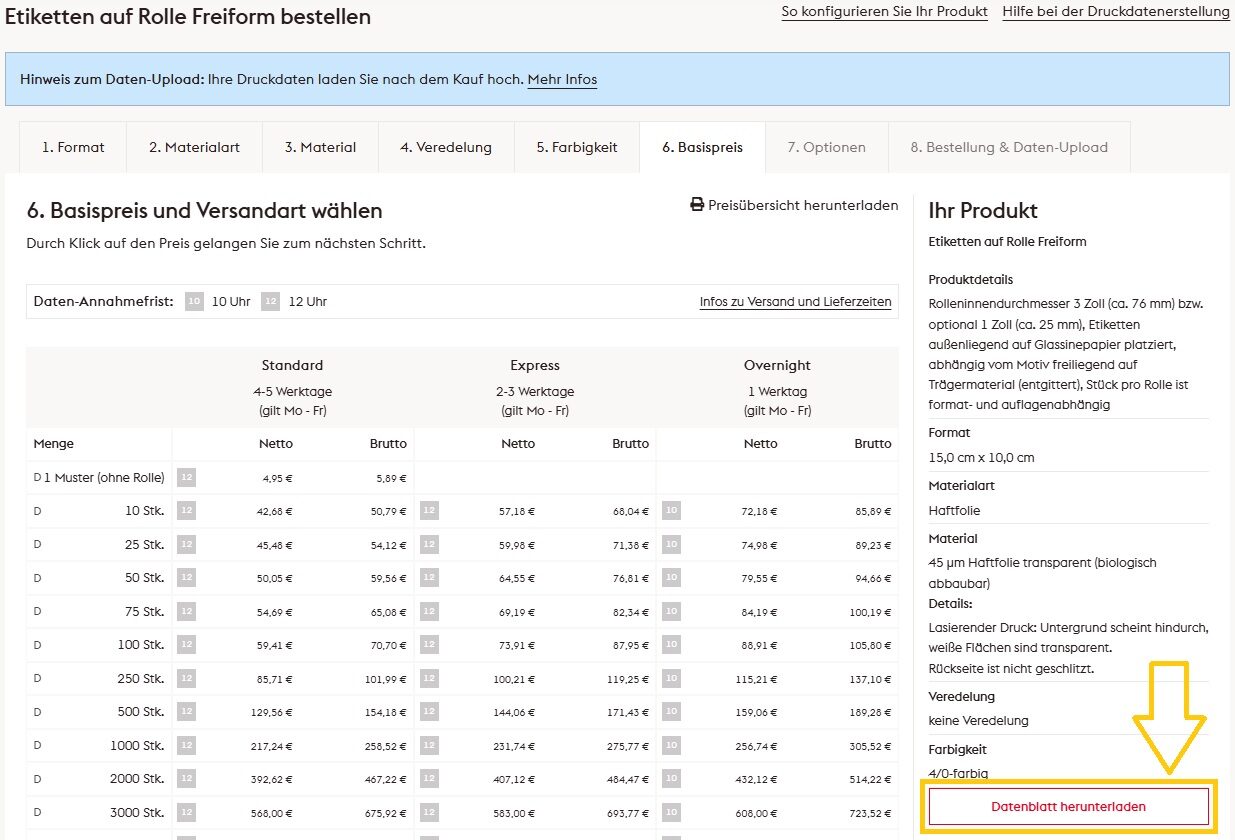Click the Haftfolie Materialart value
The height and width of the screenshot is (840, 1235).
click(954, 510)
